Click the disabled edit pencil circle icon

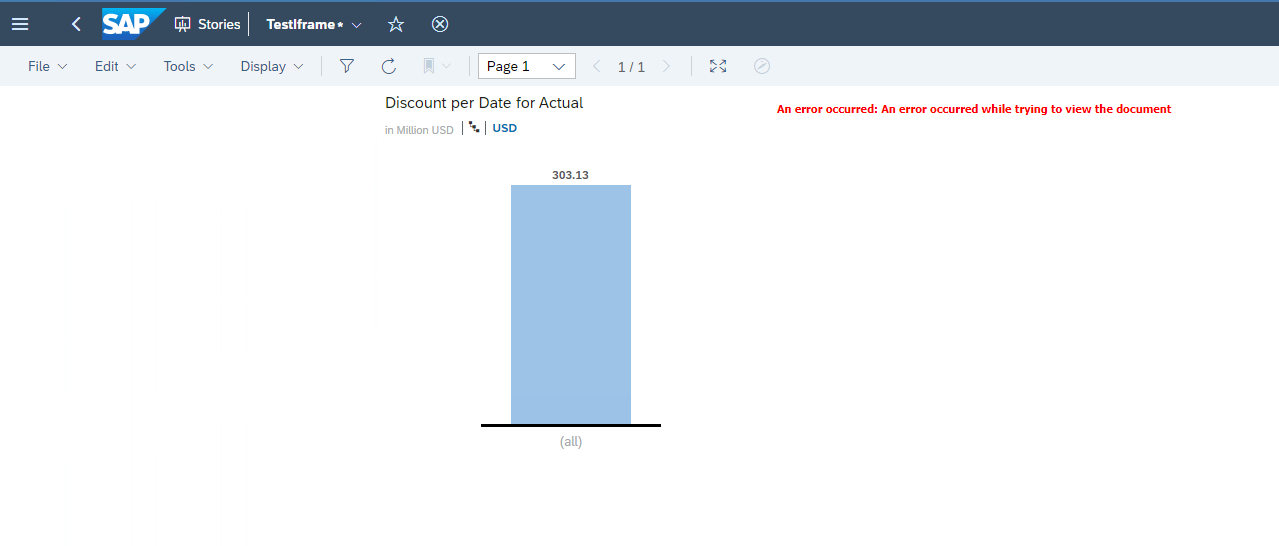pos(762,66)
